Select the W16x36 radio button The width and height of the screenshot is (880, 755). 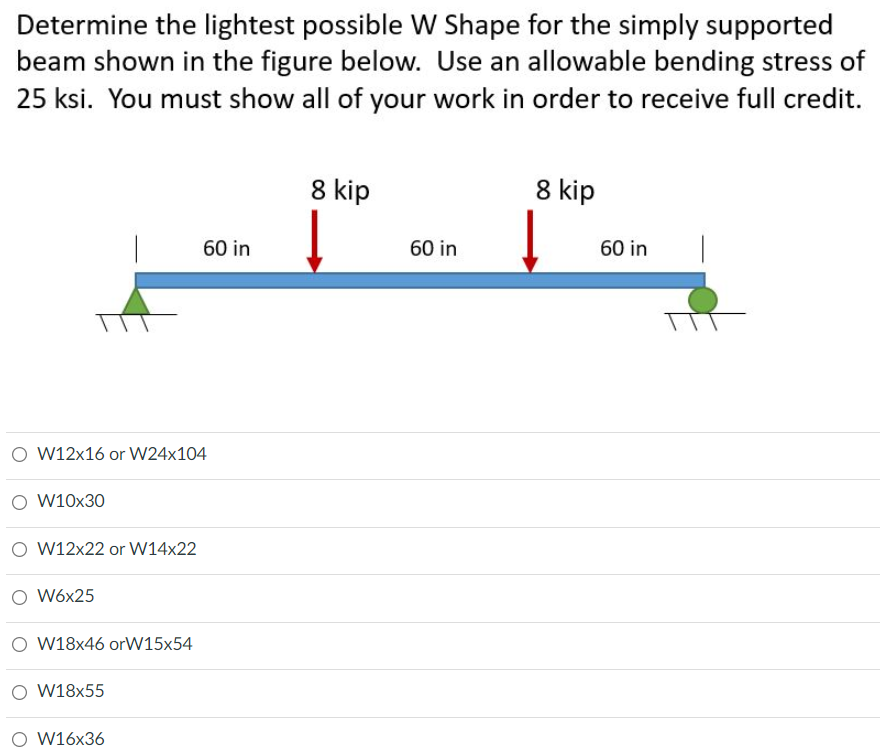pos(20,739)
